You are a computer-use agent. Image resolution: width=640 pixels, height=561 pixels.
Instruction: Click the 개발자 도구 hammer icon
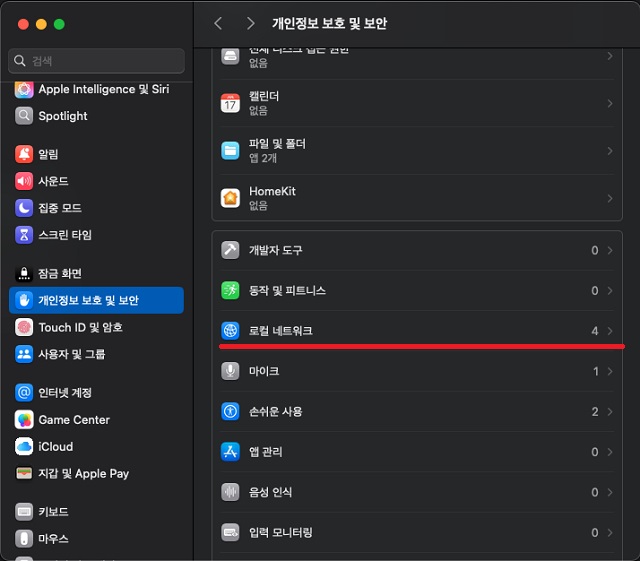(230, 250)
